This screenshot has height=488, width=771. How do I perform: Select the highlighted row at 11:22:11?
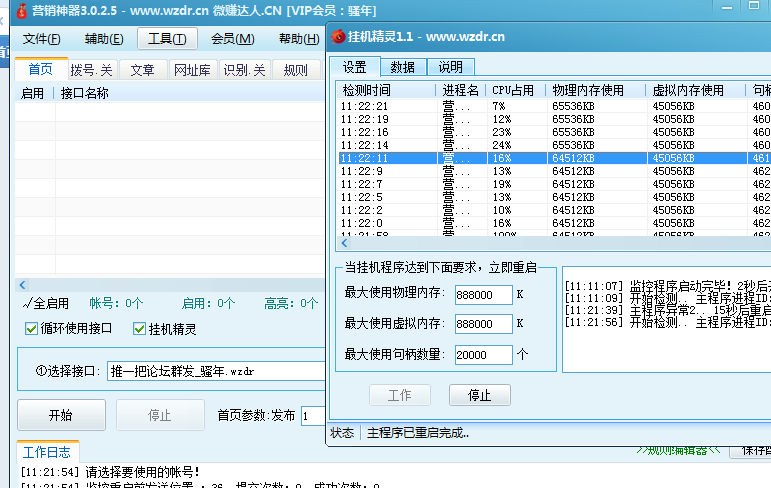[x=554, y=158]
